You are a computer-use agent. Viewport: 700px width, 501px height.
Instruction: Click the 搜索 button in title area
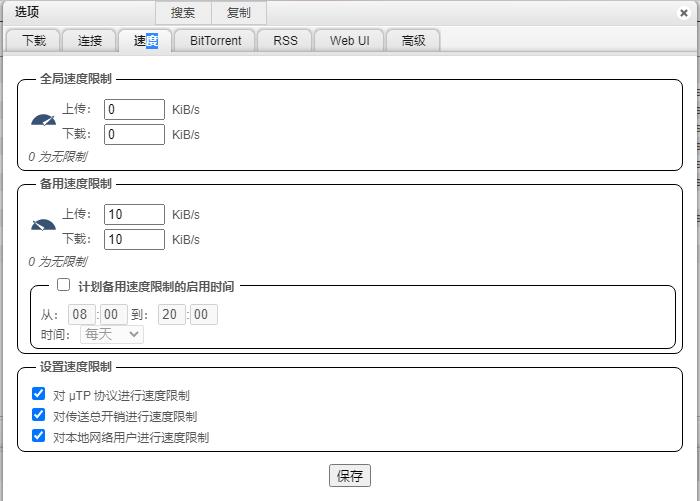pyautogui.click(x=183, y=13)
